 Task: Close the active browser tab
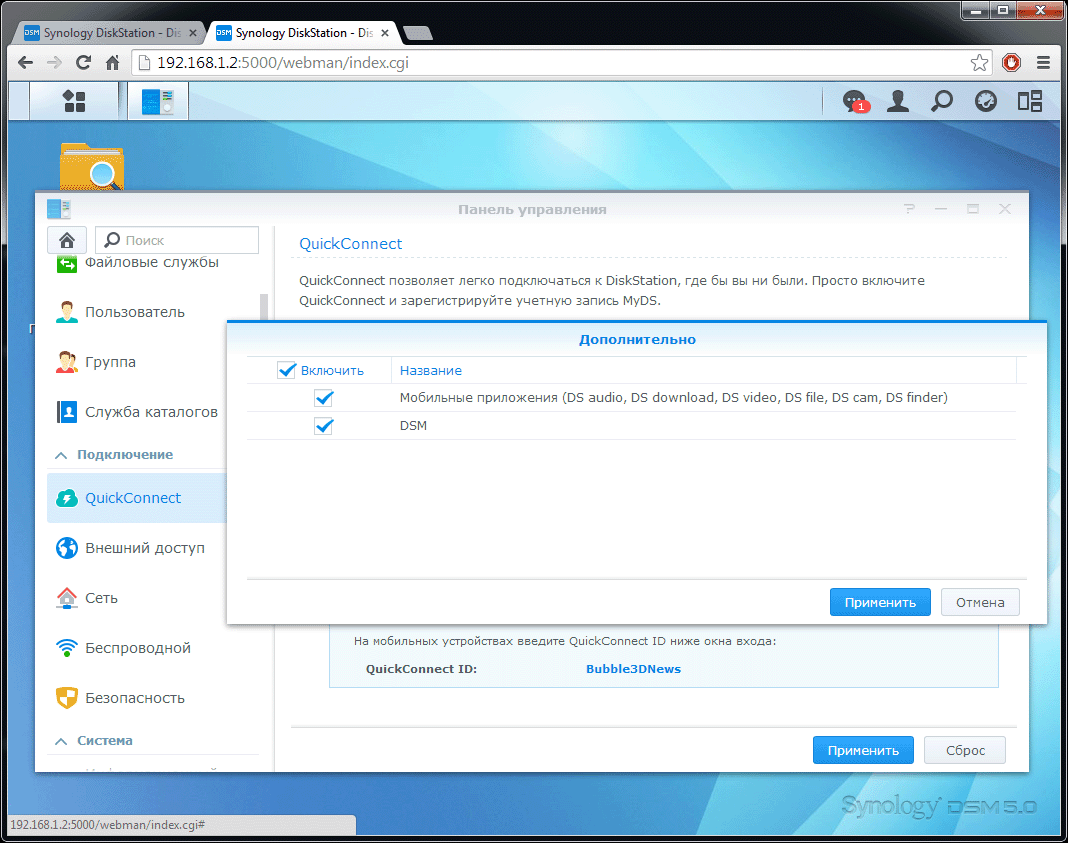(x=385, y=33)
